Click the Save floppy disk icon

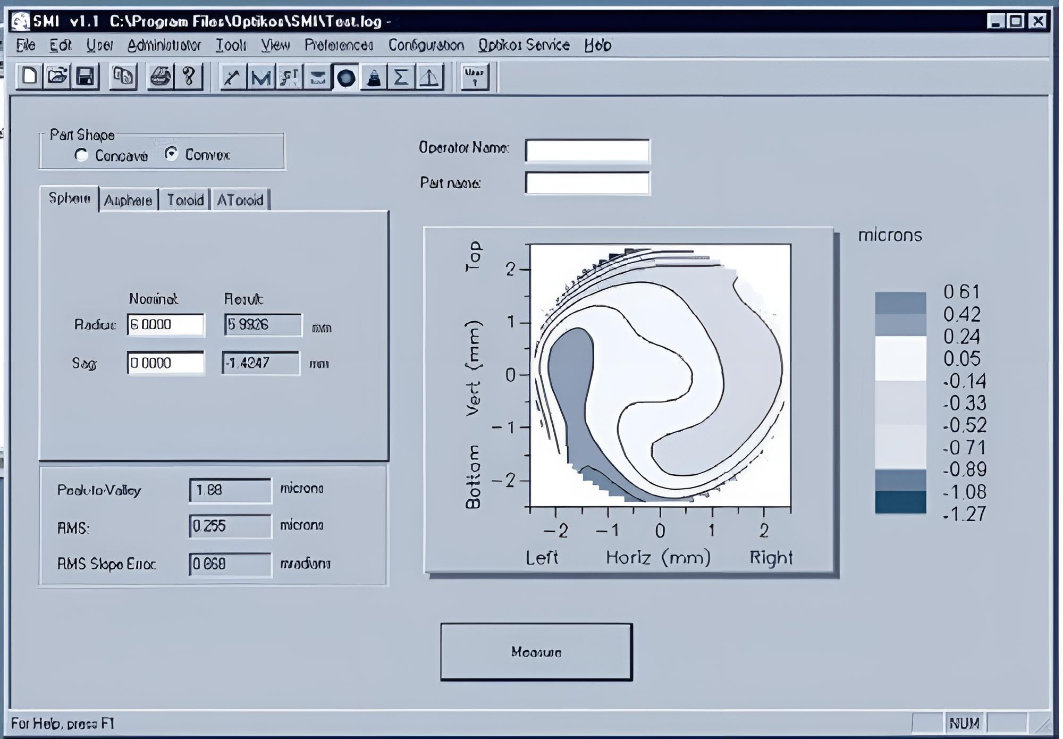85,77
